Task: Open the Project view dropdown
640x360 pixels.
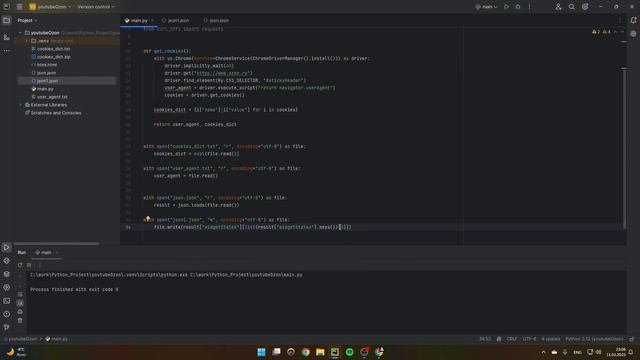Action: [x=27, y=20]
